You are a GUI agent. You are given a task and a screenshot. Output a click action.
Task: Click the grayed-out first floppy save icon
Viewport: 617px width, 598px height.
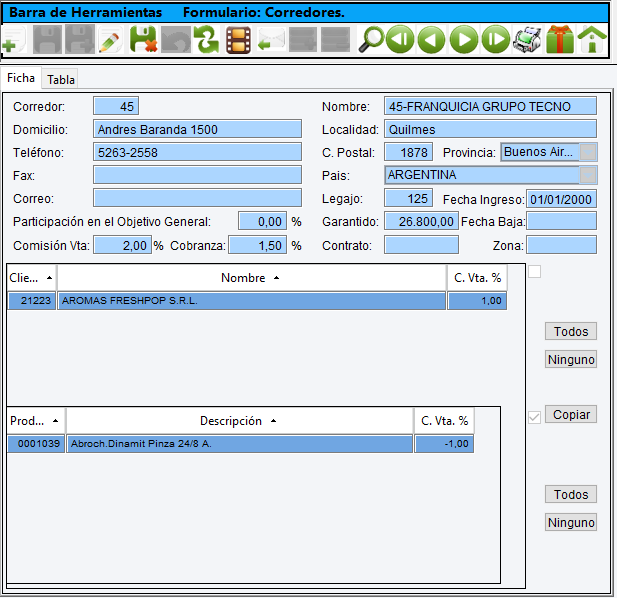47,39
